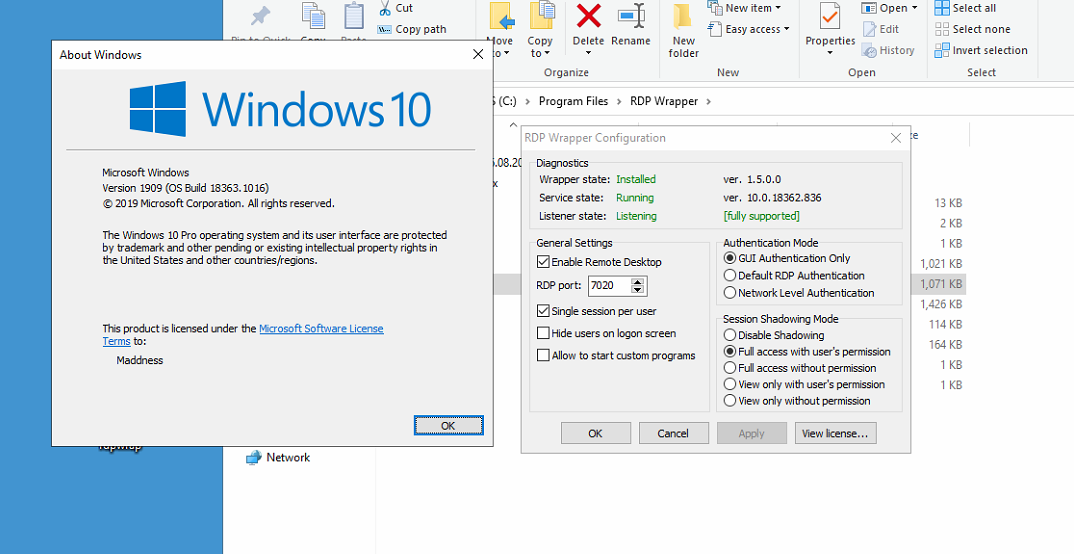Click the Move to folder icon

click(501, 18)
